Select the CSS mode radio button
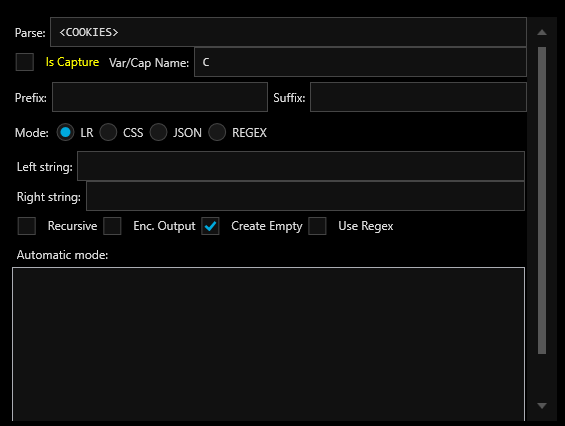565x426 pixels. coord(108,132)
